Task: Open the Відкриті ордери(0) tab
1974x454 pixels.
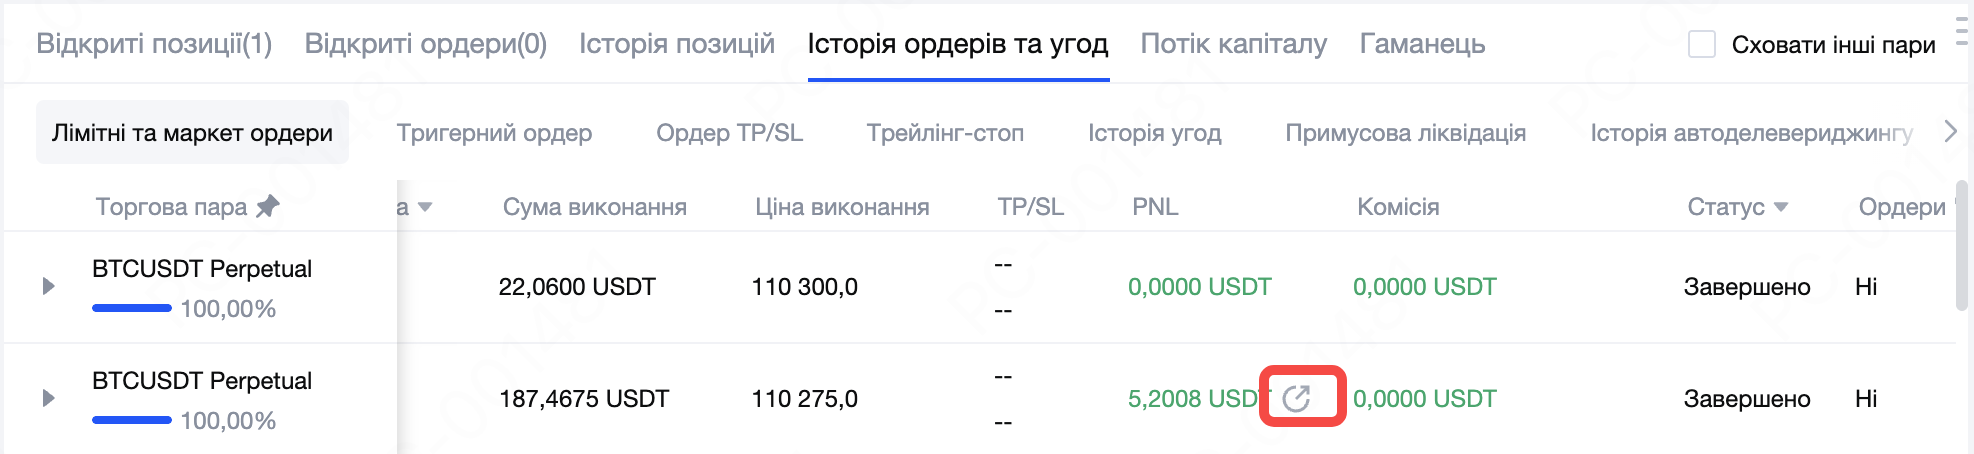Action: 425,44
